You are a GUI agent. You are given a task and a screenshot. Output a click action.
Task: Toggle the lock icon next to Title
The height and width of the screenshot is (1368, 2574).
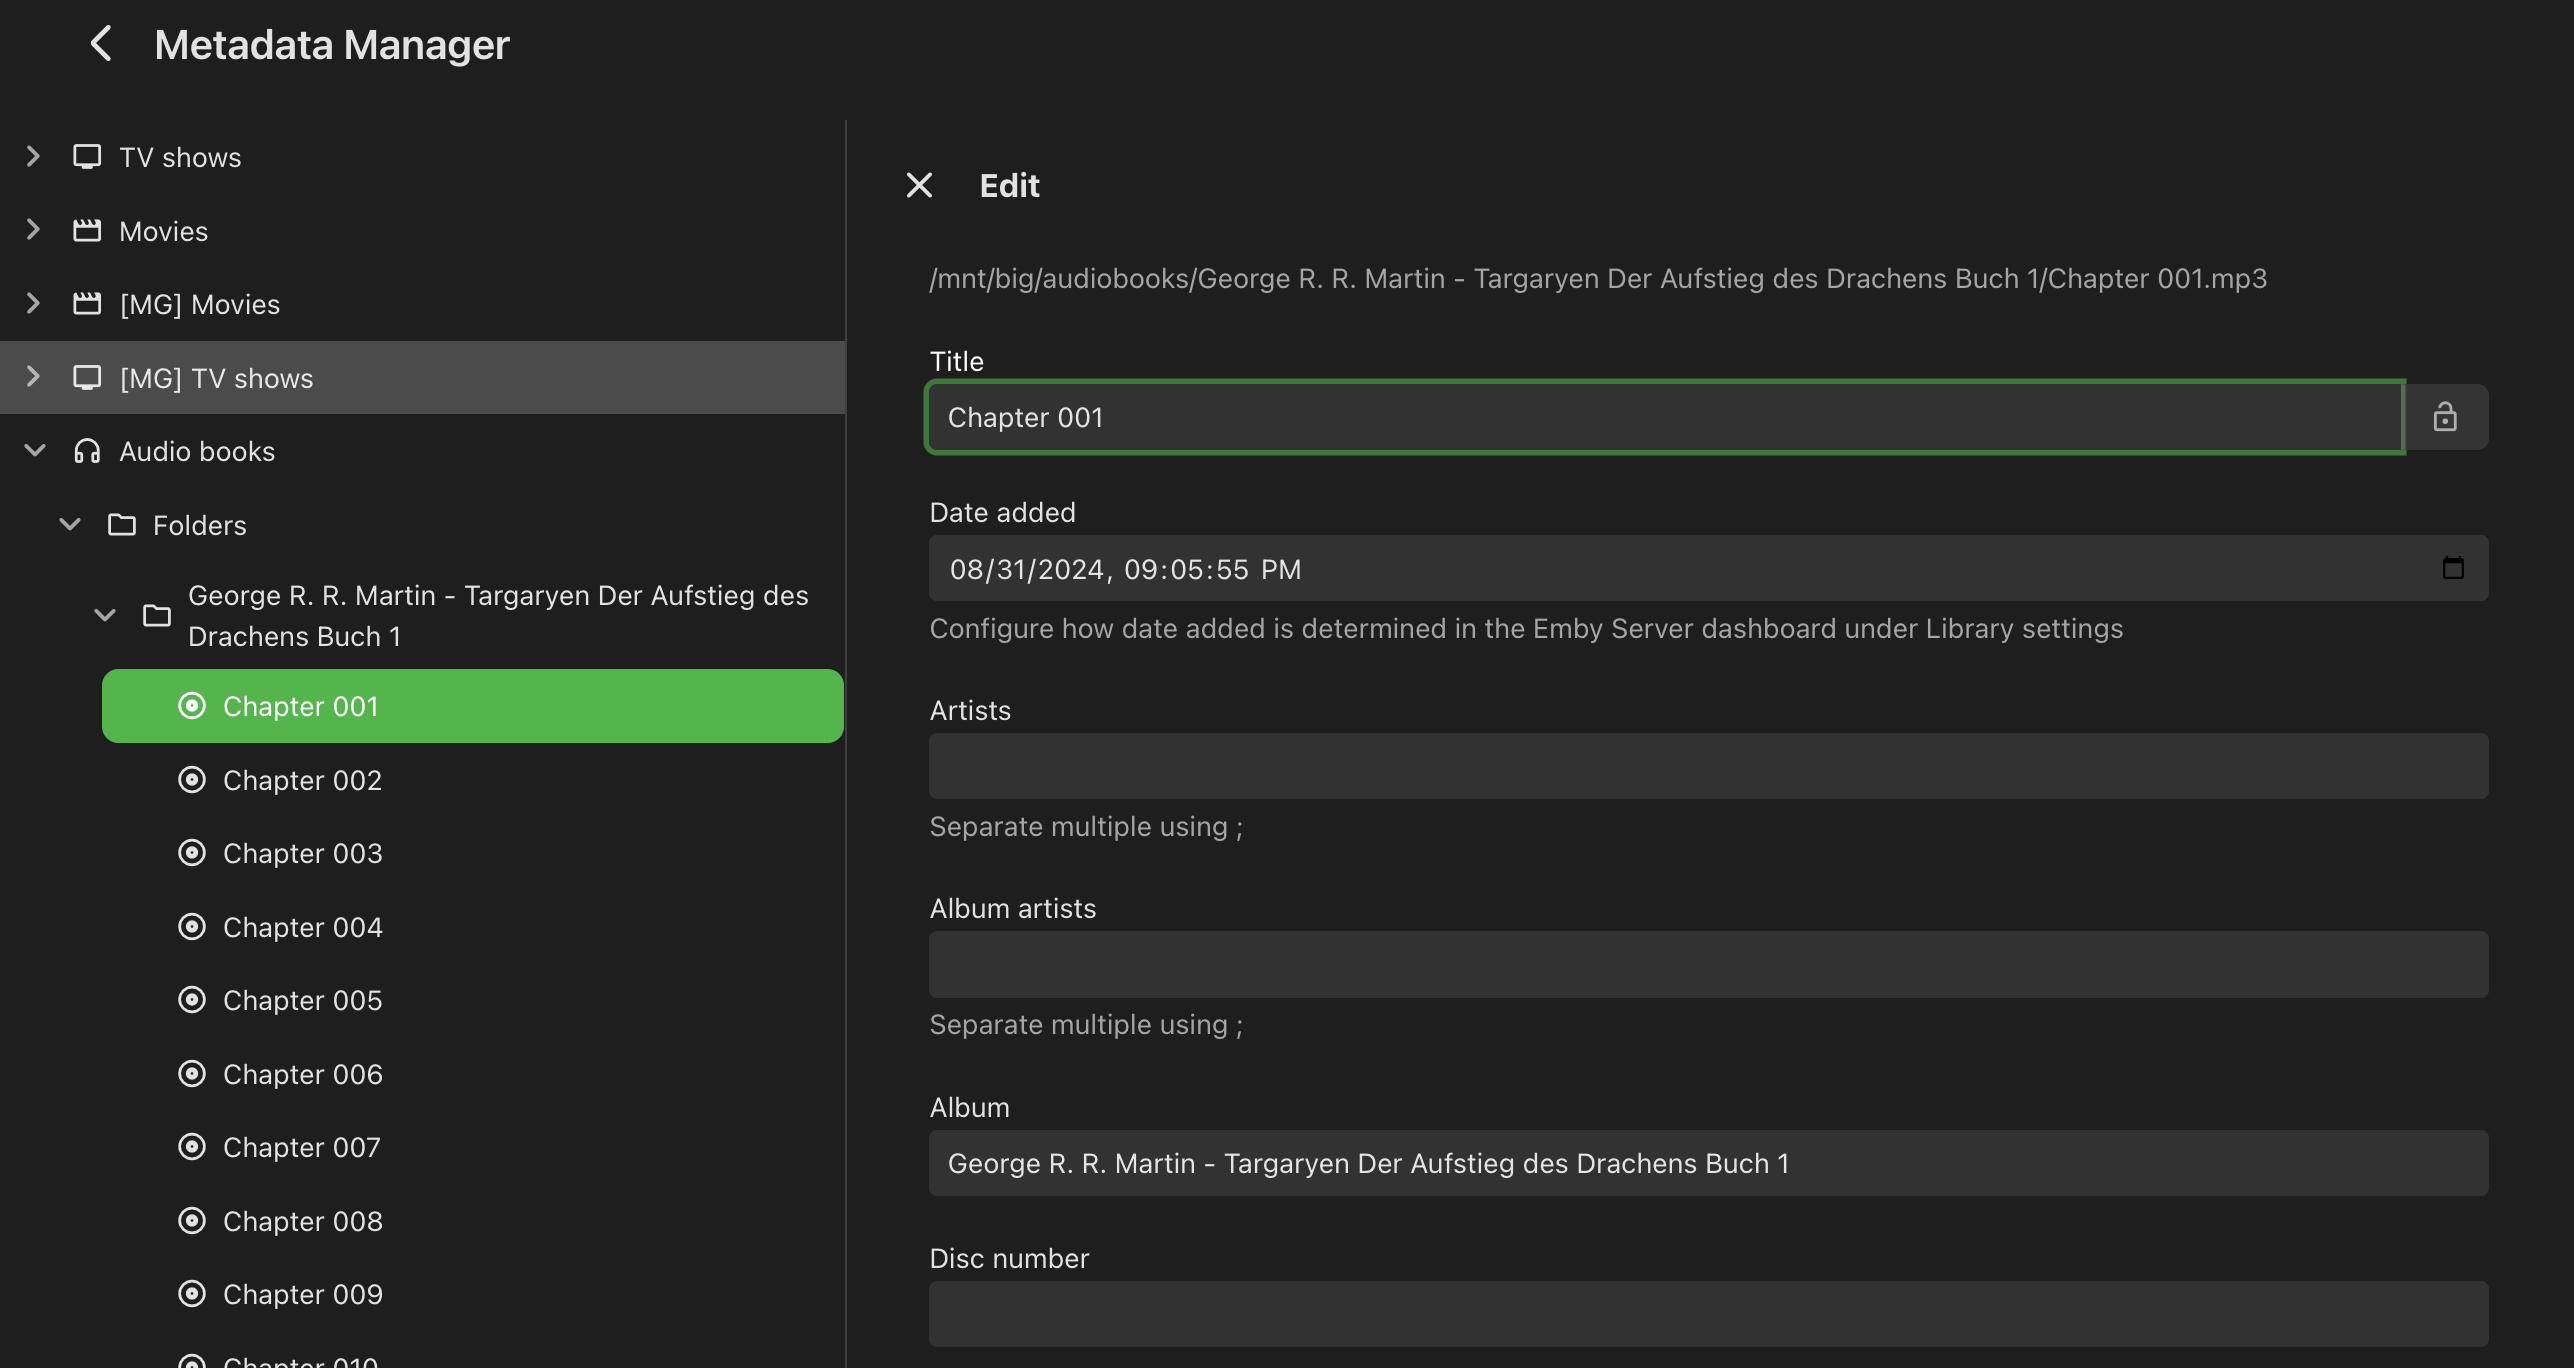(x=2445, y=417)
